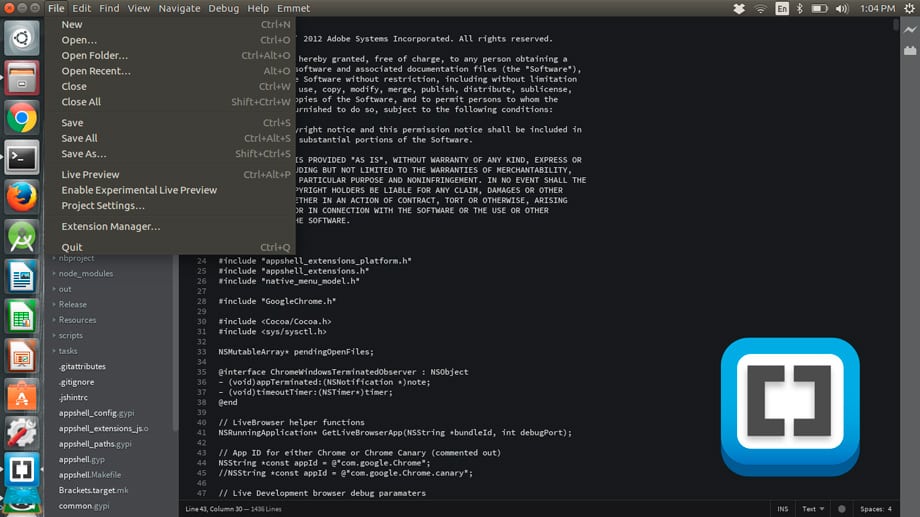Open Brackets.target.mk file

93,491
